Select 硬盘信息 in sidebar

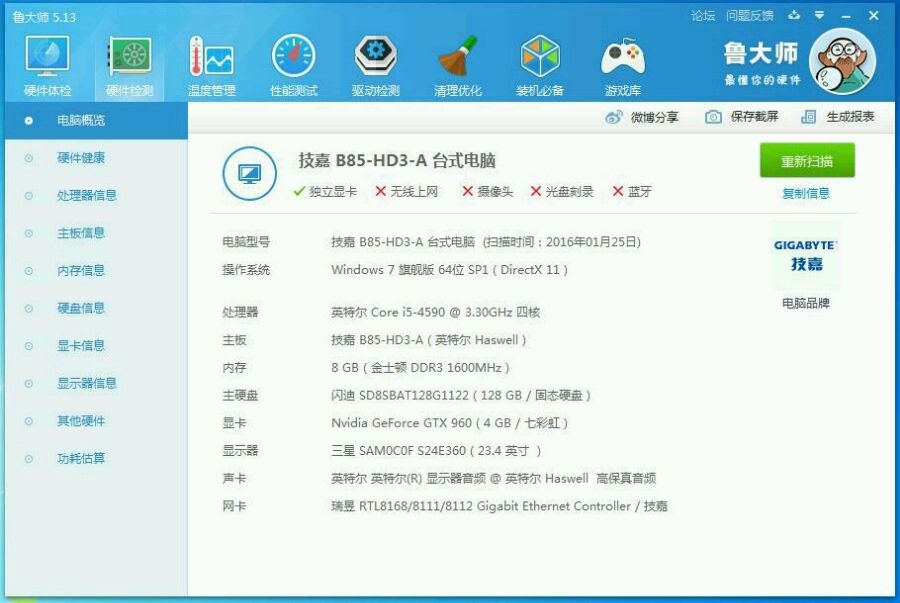[96, 308]
